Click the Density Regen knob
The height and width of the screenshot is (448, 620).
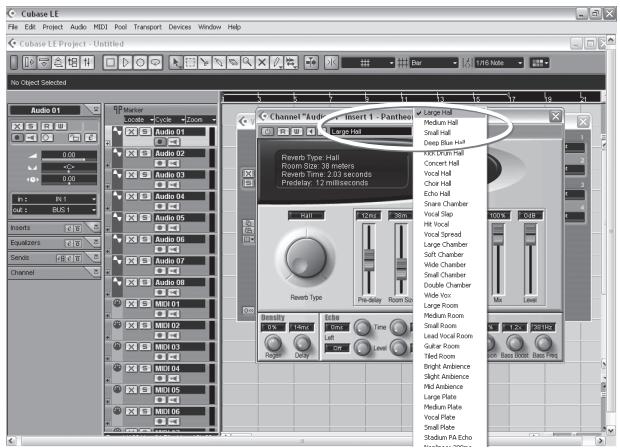pyautogui.click(x=273, y=343)
